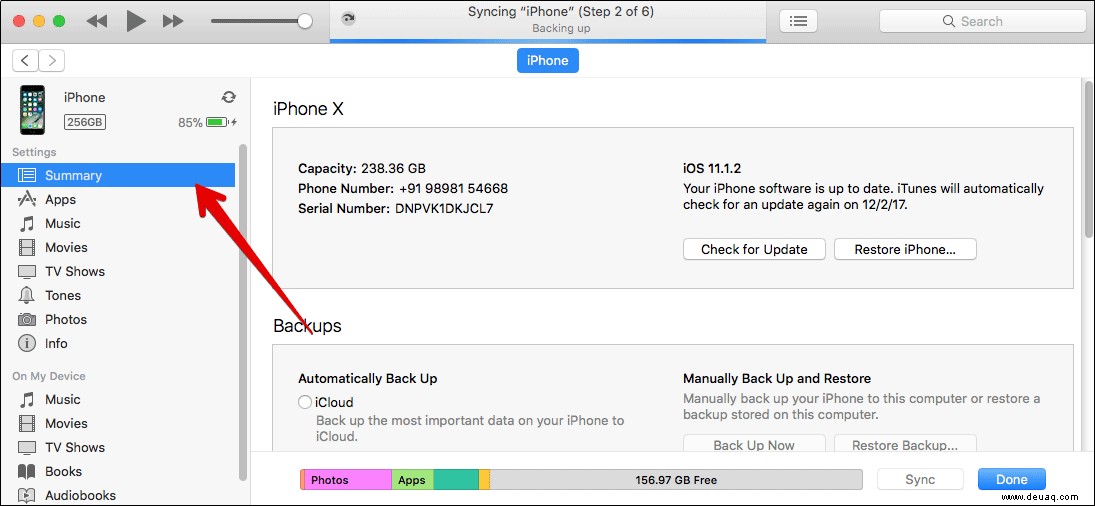Click the sync icon next to iPhone
The image size is (1095, 506).
tap(228, 97)
